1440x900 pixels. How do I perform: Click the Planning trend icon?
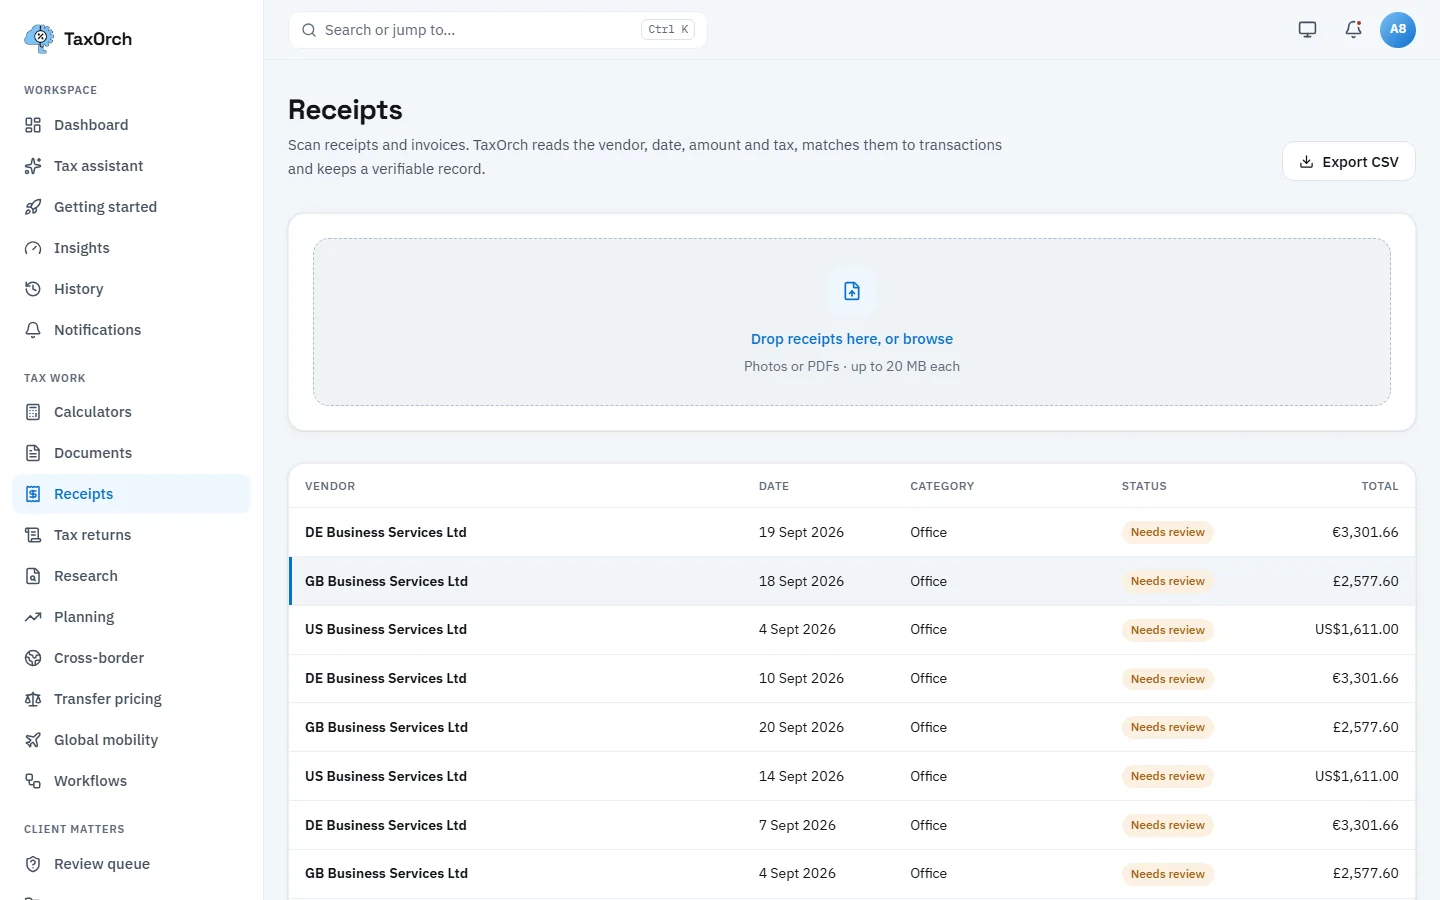point(33,617)
